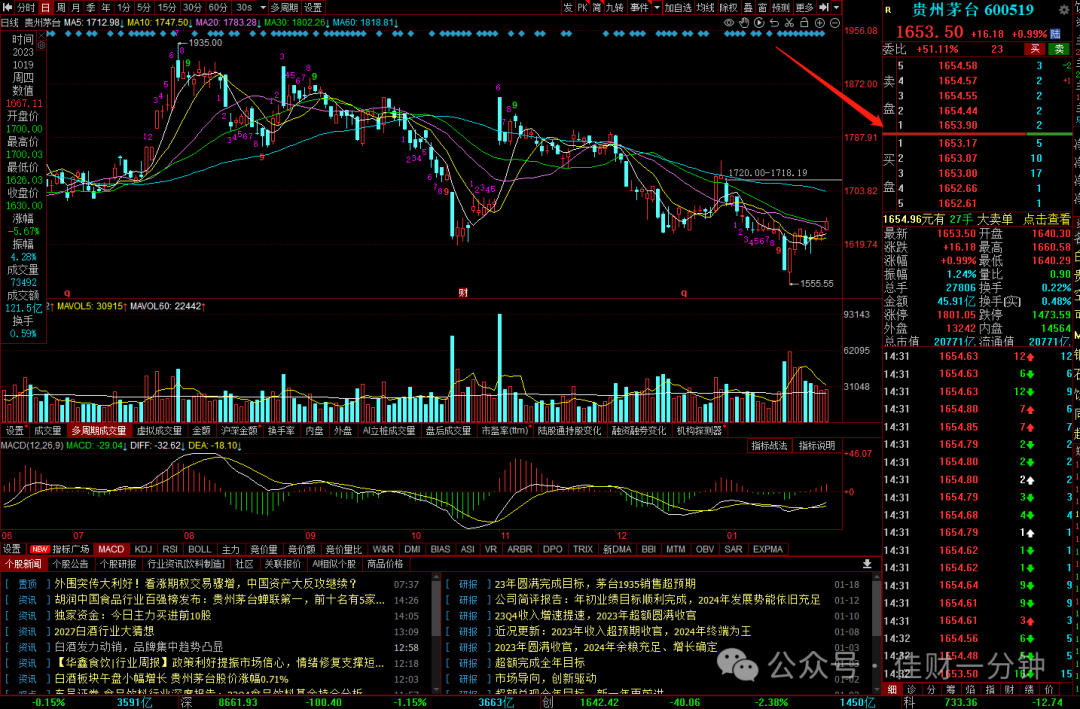Click the zoom out minus circle icon
The height and width of the screenshot is (709, 1080).
[835, 23]
